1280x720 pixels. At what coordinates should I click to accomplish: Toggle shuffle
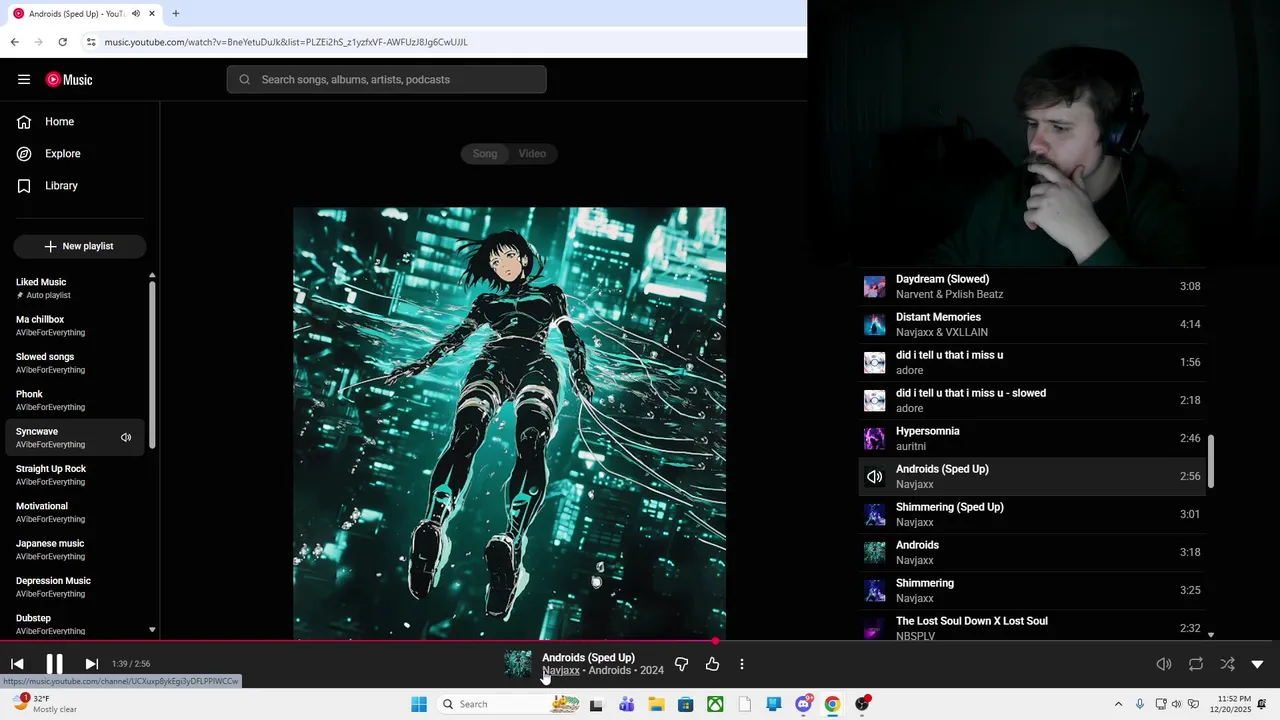tap(1227, 664)
